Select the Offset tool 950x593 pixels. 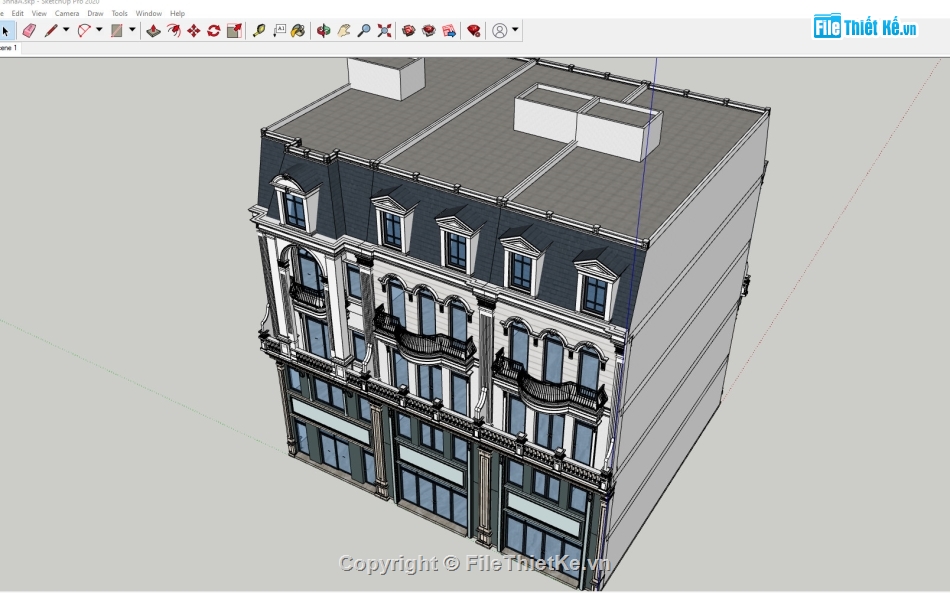[174, 30]
